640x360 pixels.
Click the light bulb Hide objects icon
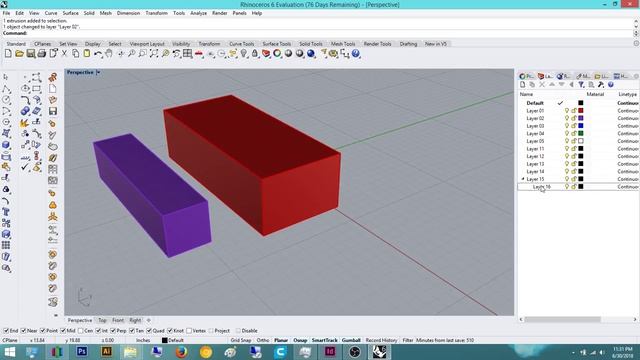[244, 53]
